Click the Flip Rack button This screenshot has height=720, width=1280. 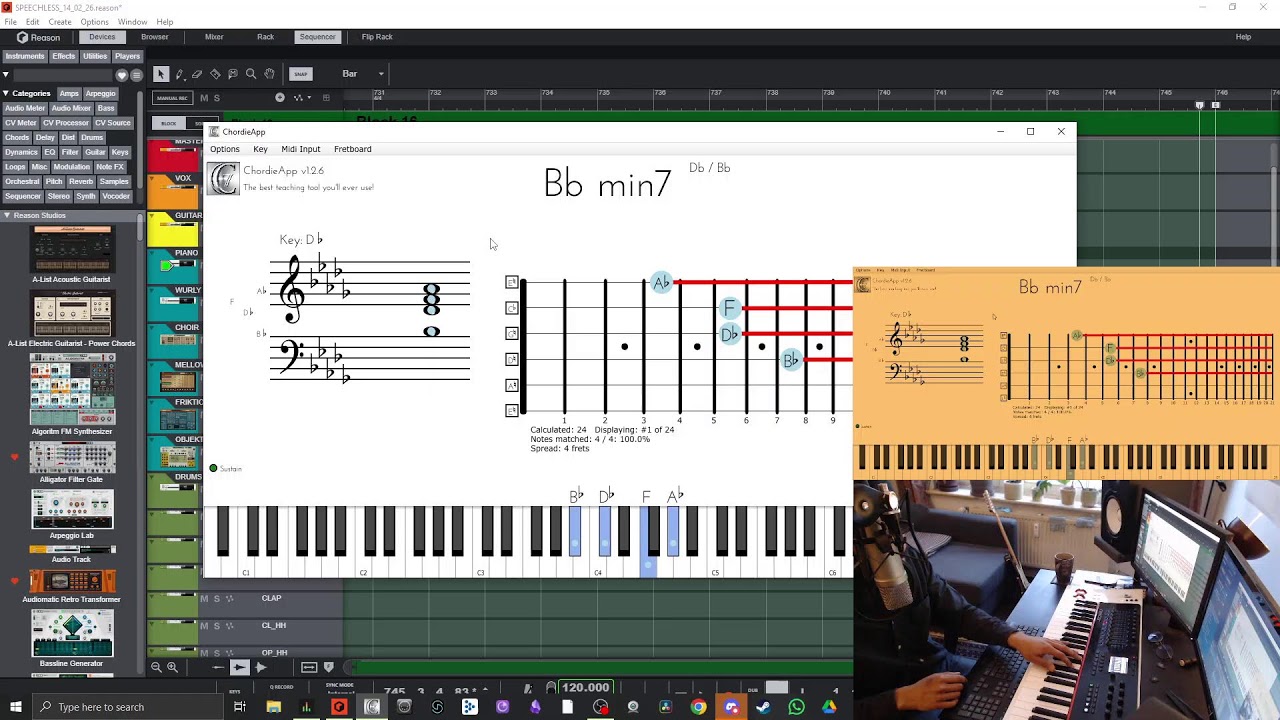pos(377,37)
